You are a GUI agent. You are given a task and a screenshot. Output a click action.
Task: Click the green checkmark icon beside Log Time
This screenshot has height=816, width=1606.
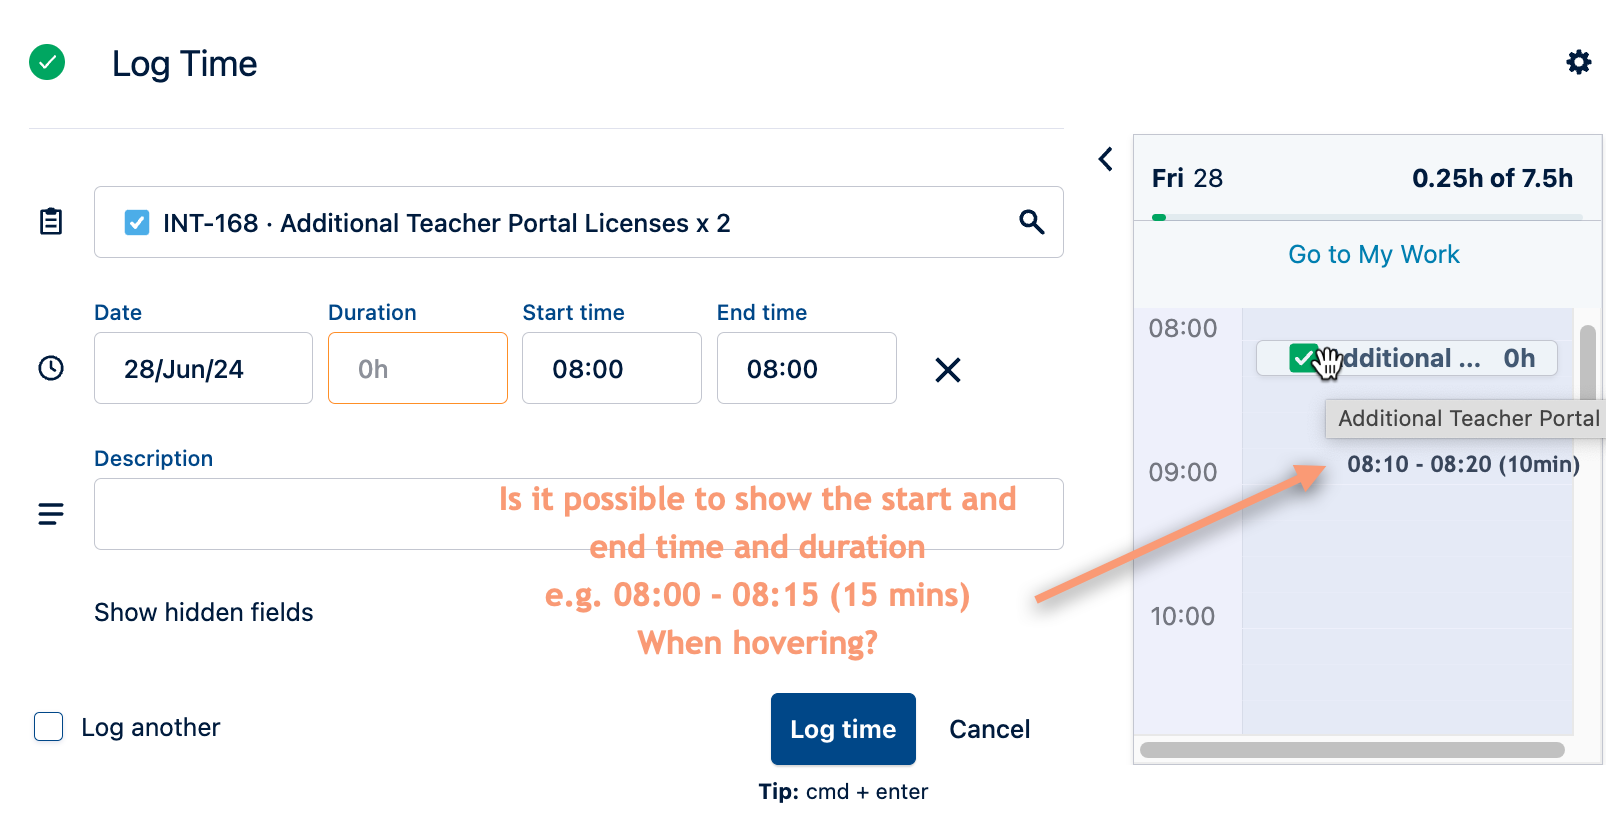pos(47,63)
